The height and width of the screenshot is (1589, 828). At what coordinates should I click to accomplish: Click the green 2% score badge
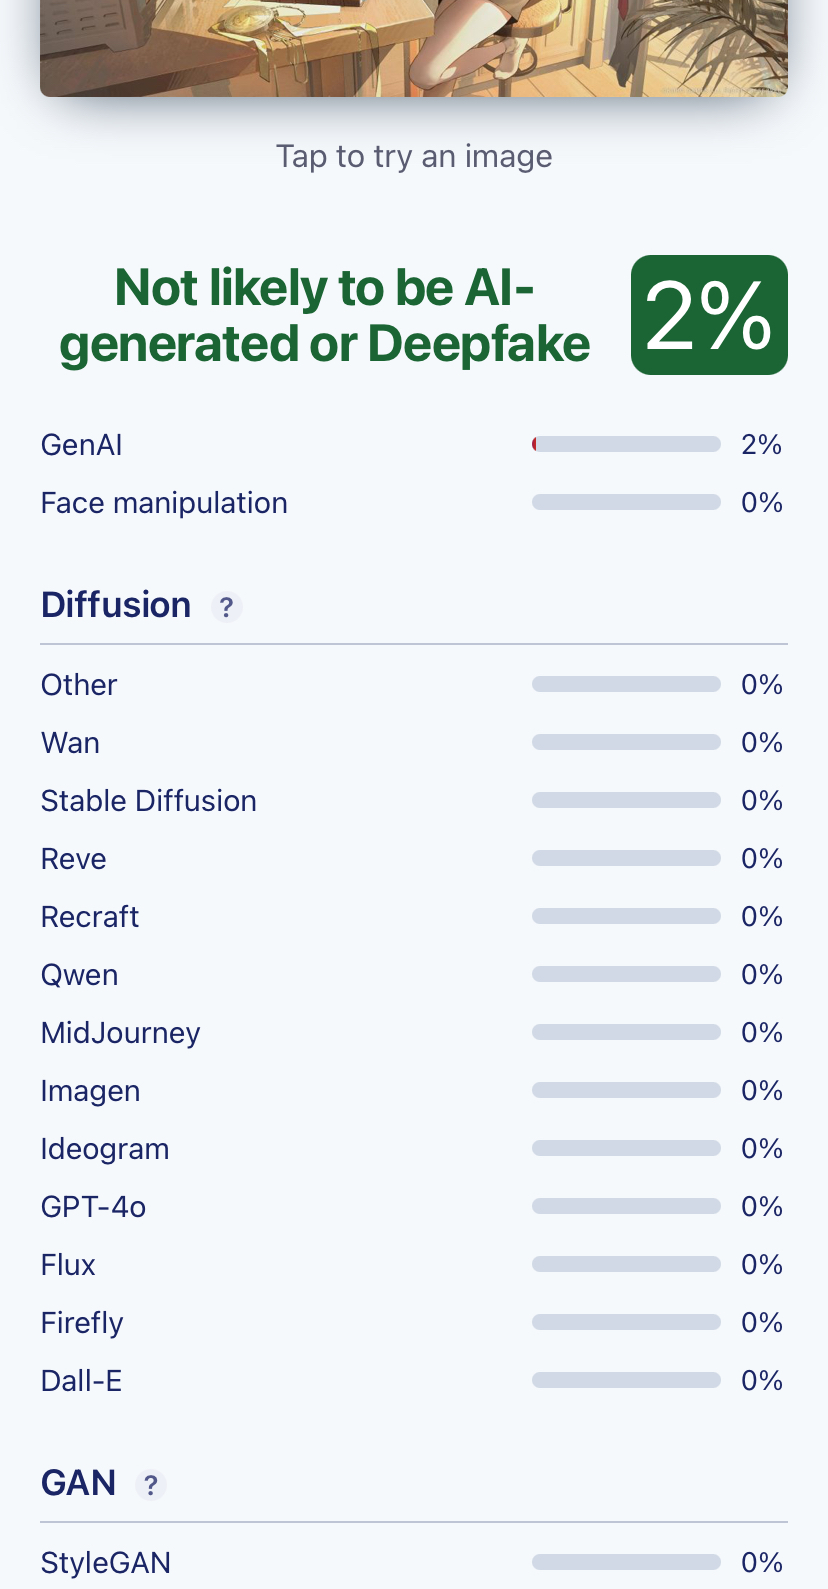709,315
